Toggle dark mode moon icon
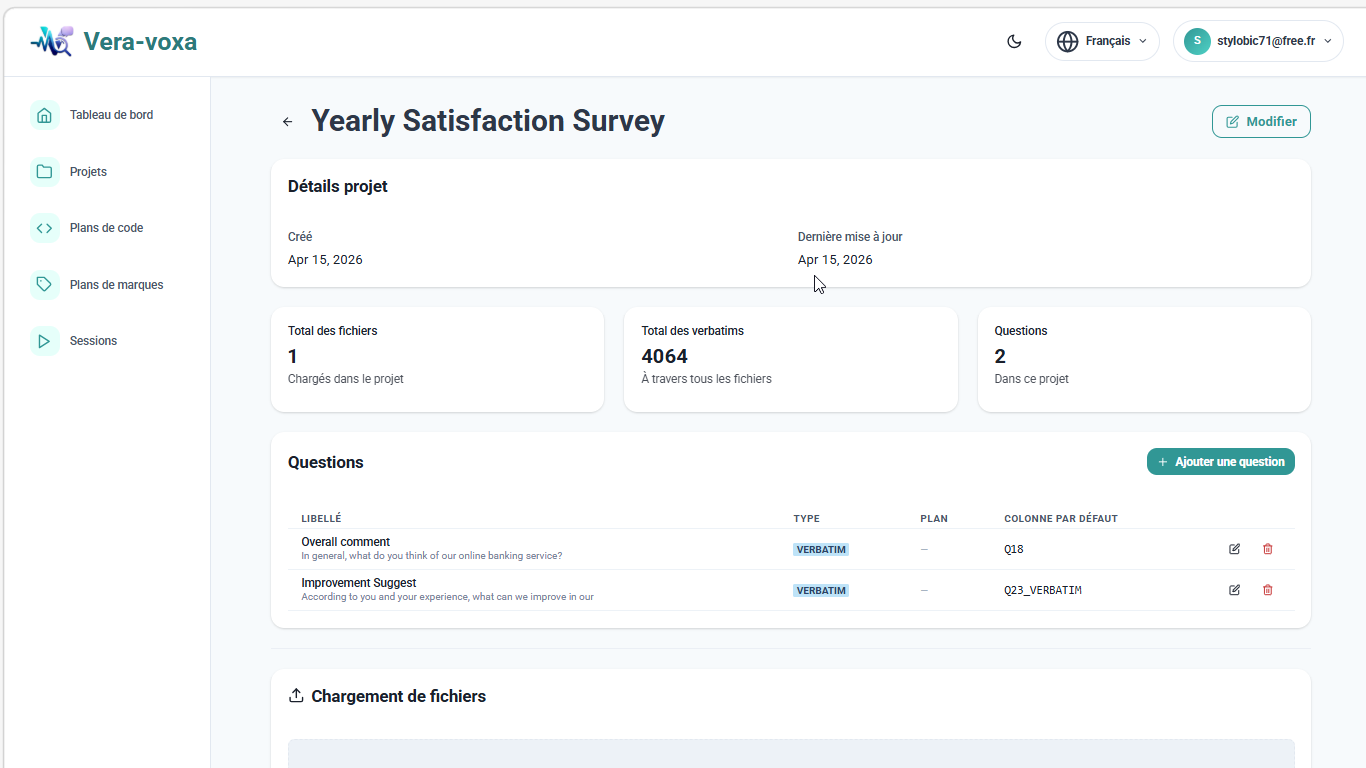 click(1014, 41)
